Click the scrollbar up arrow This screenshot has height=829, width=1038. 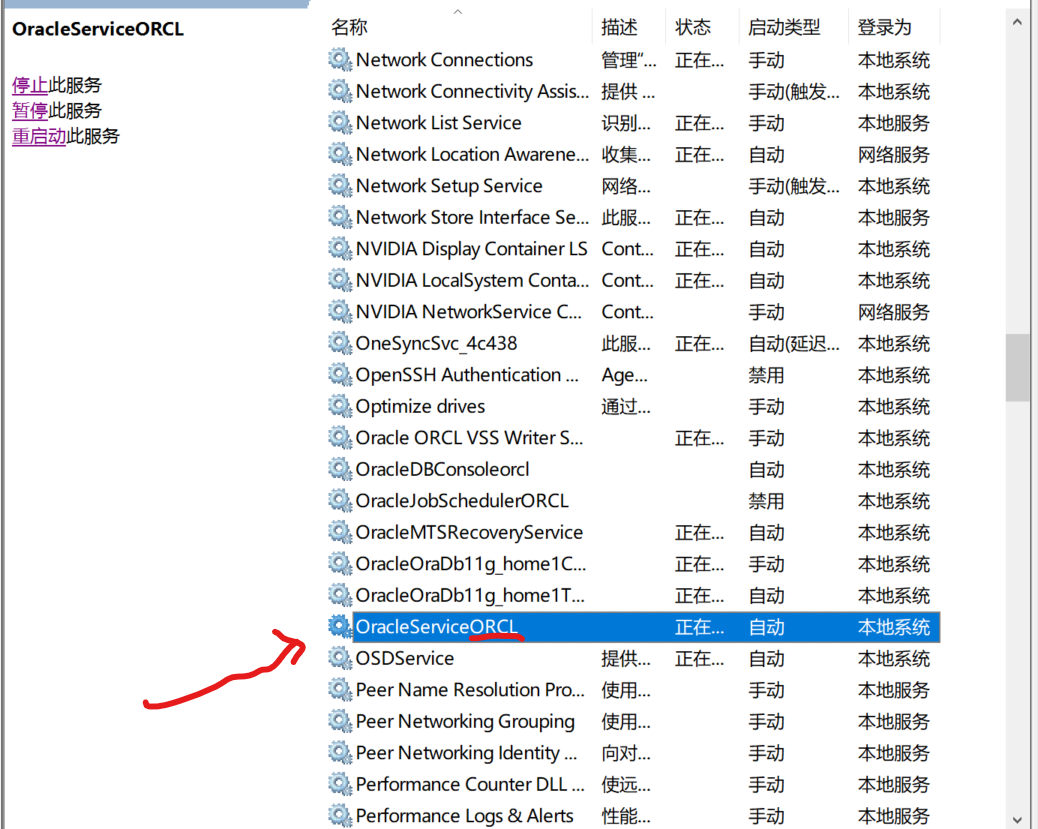(x=1017, y=22)
